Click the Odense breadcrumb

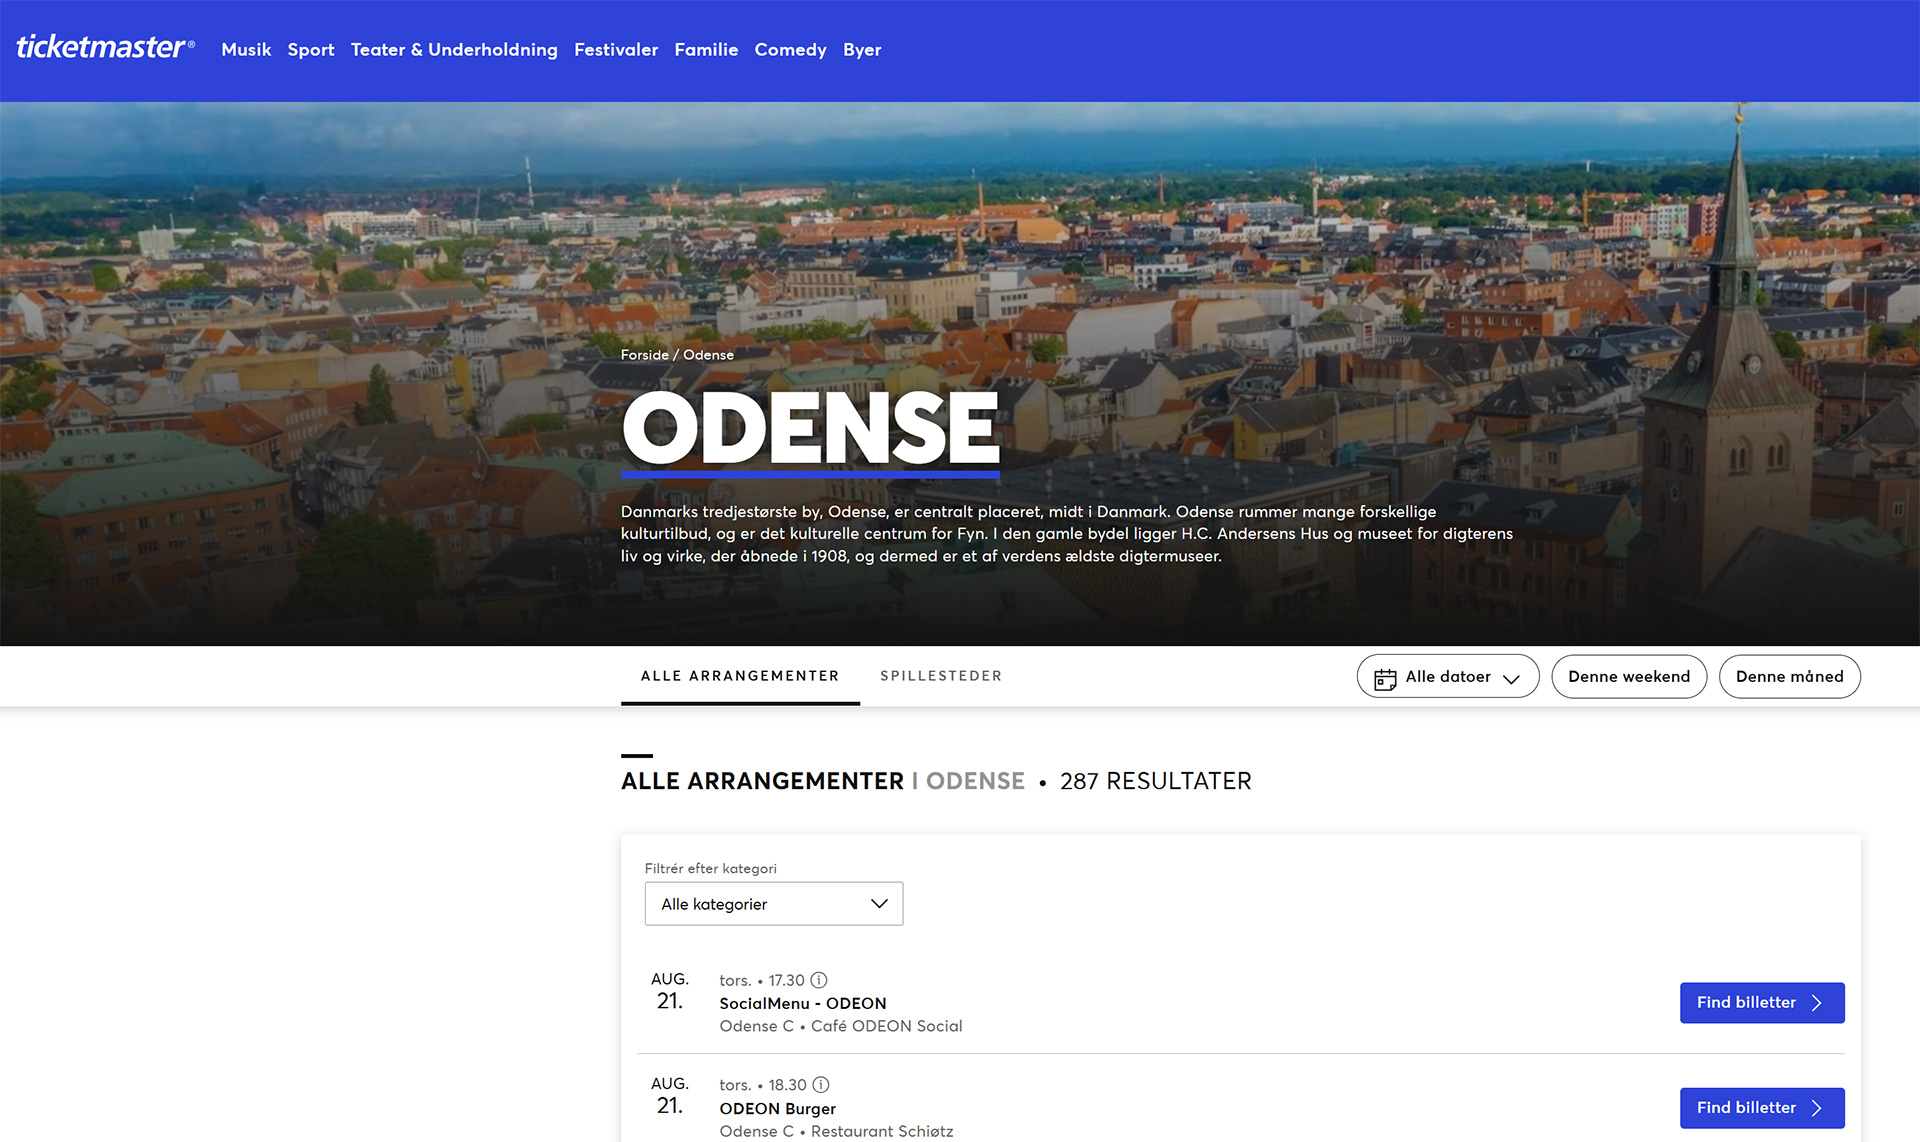click(708, 355)
